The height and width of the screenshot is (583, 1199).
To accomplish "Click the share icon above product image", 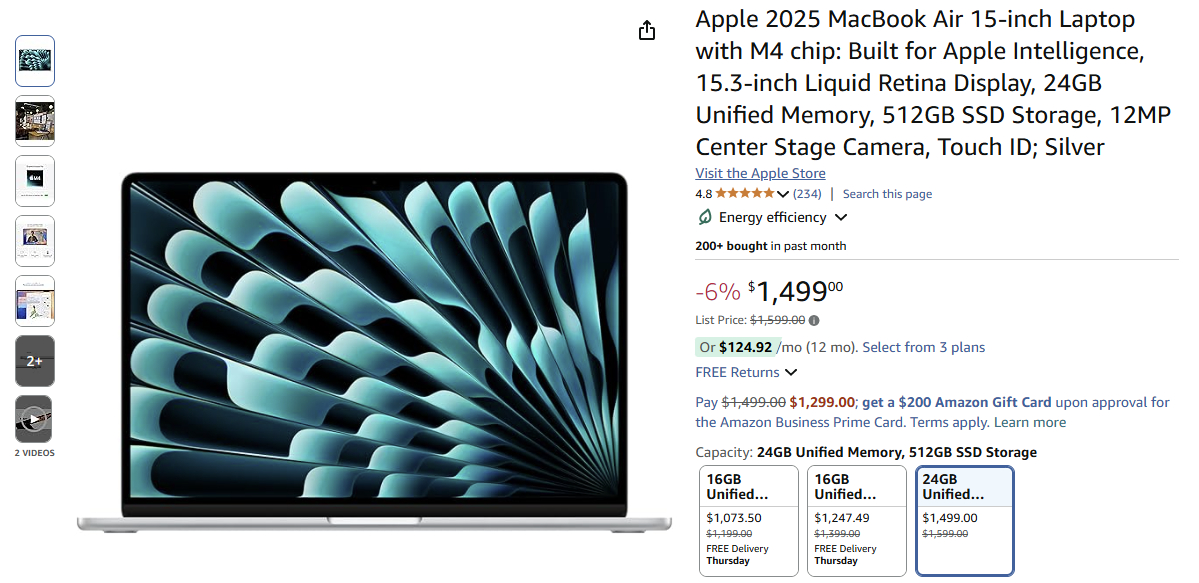I will coord(647,30).
